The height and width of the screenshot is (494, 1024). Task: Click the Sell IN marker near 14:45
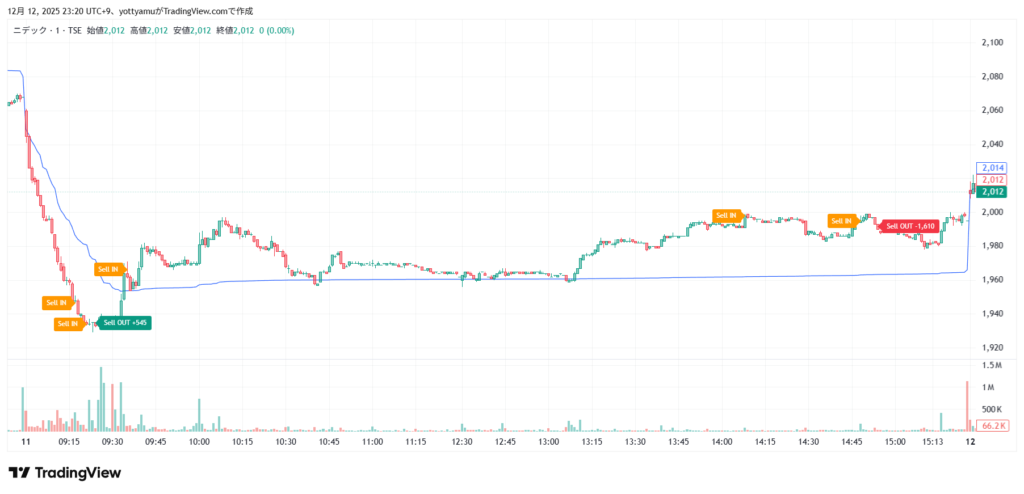(x=841, y=221)
